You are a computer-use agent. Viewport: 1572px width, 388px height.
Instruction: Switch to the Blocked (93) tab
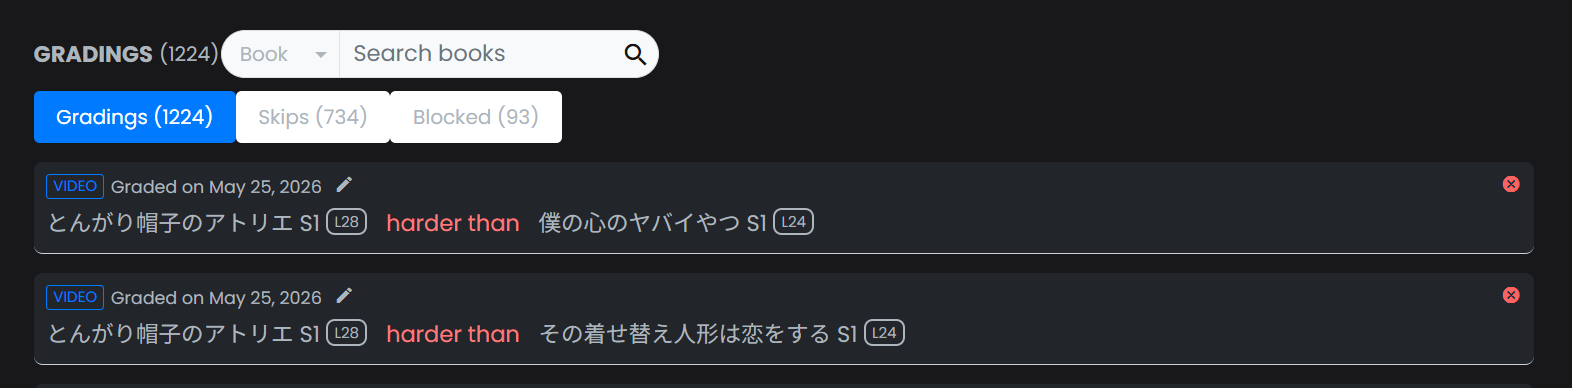(476, 117)
